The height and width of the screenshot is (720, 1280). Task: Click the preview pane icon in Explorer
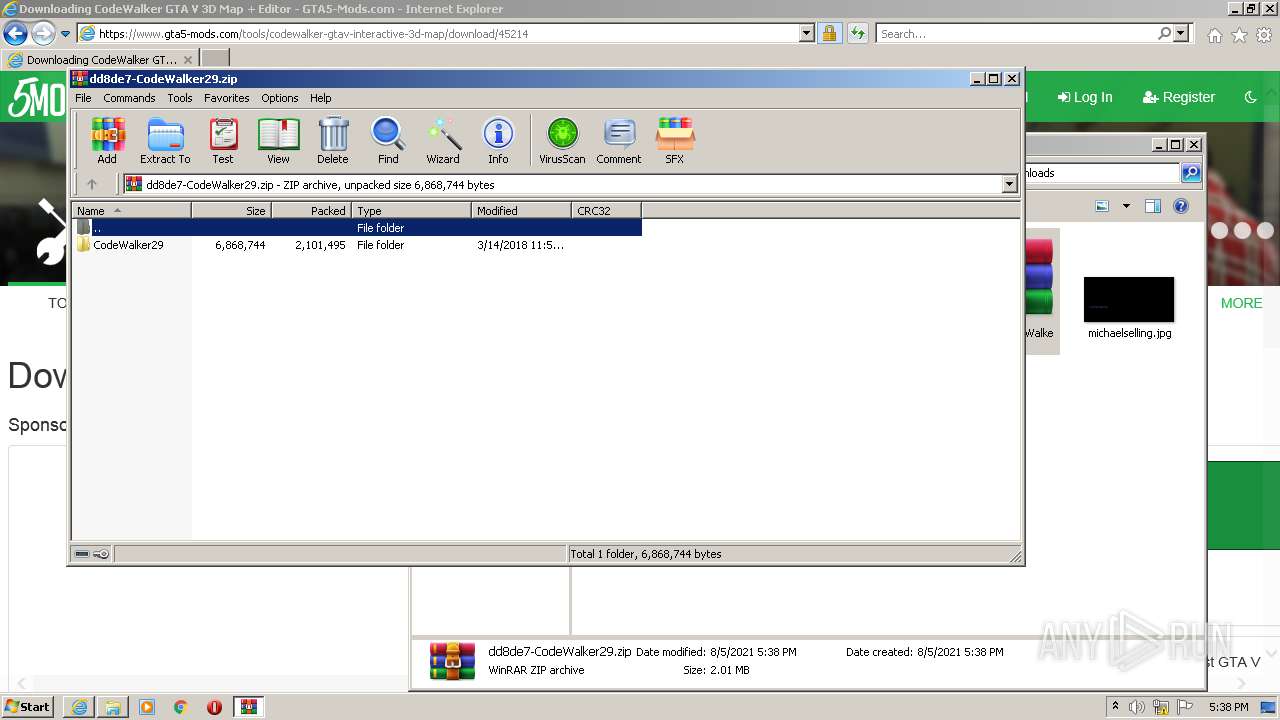pos(1153,206)
